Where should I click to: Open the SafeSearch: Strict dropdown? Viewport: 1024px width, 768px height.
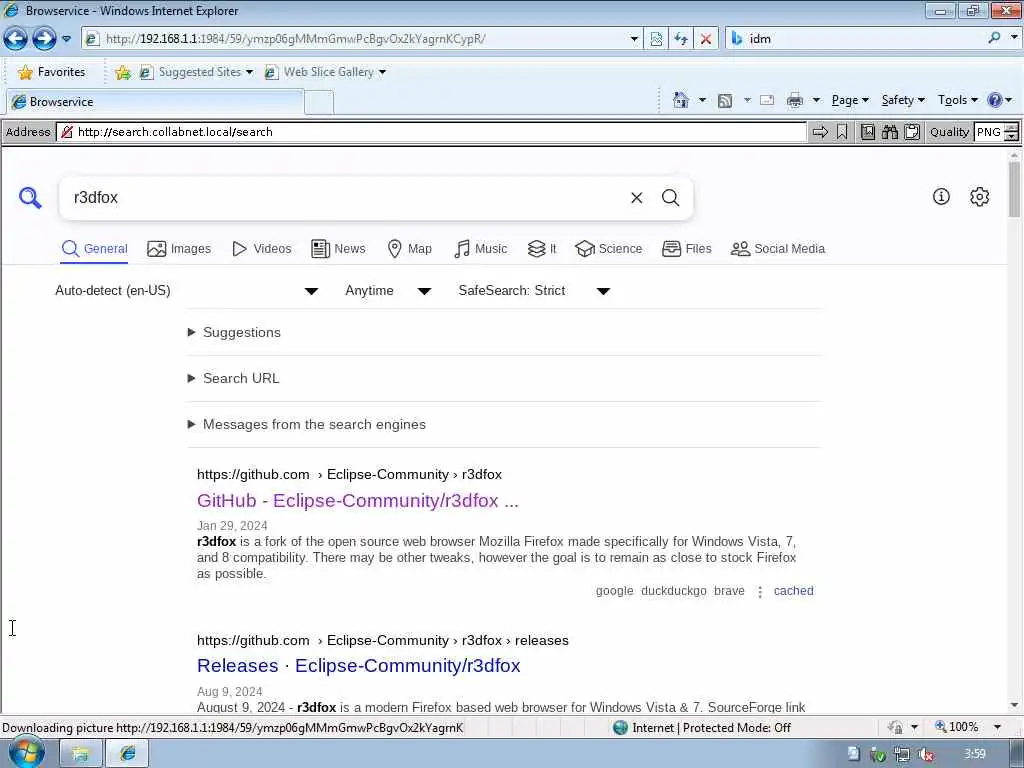click(x=534, y=291)
